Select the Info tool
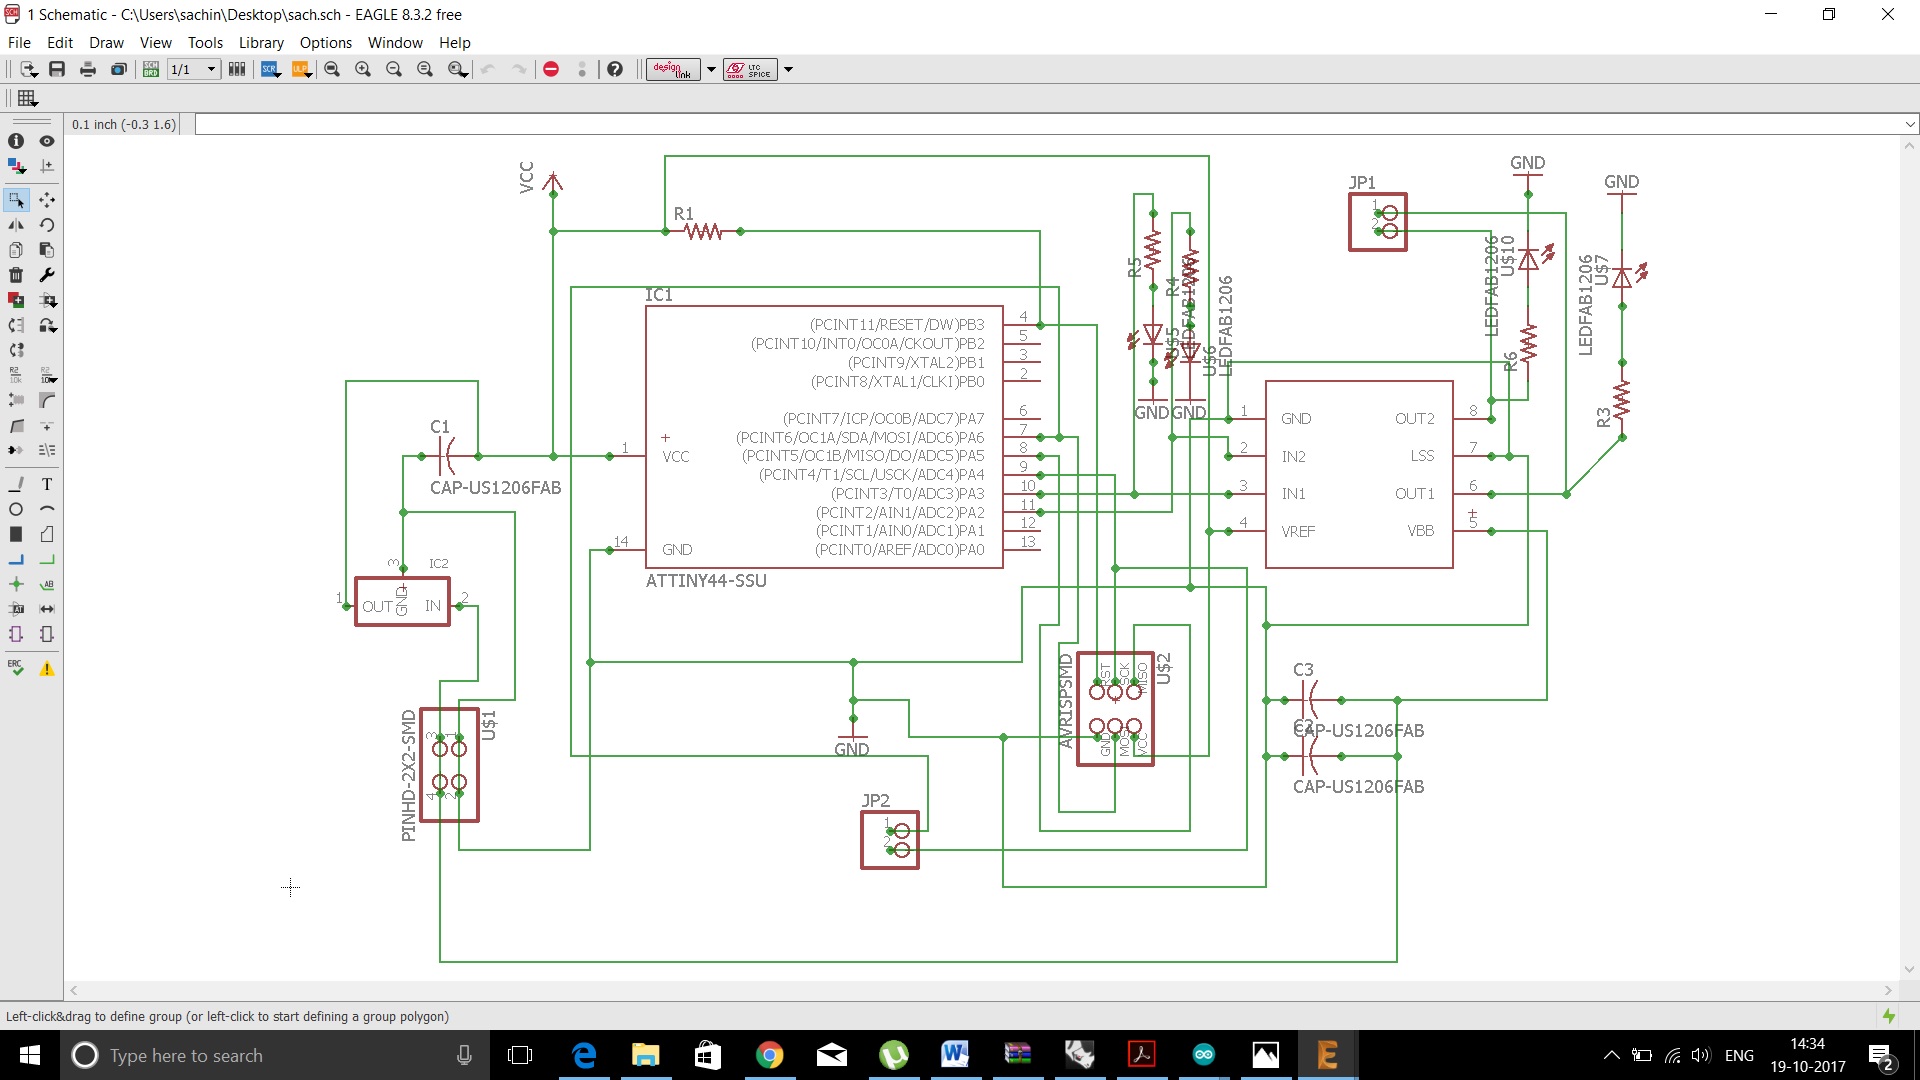This screenshot has width=1920, height=1080. tap(16, 141)
